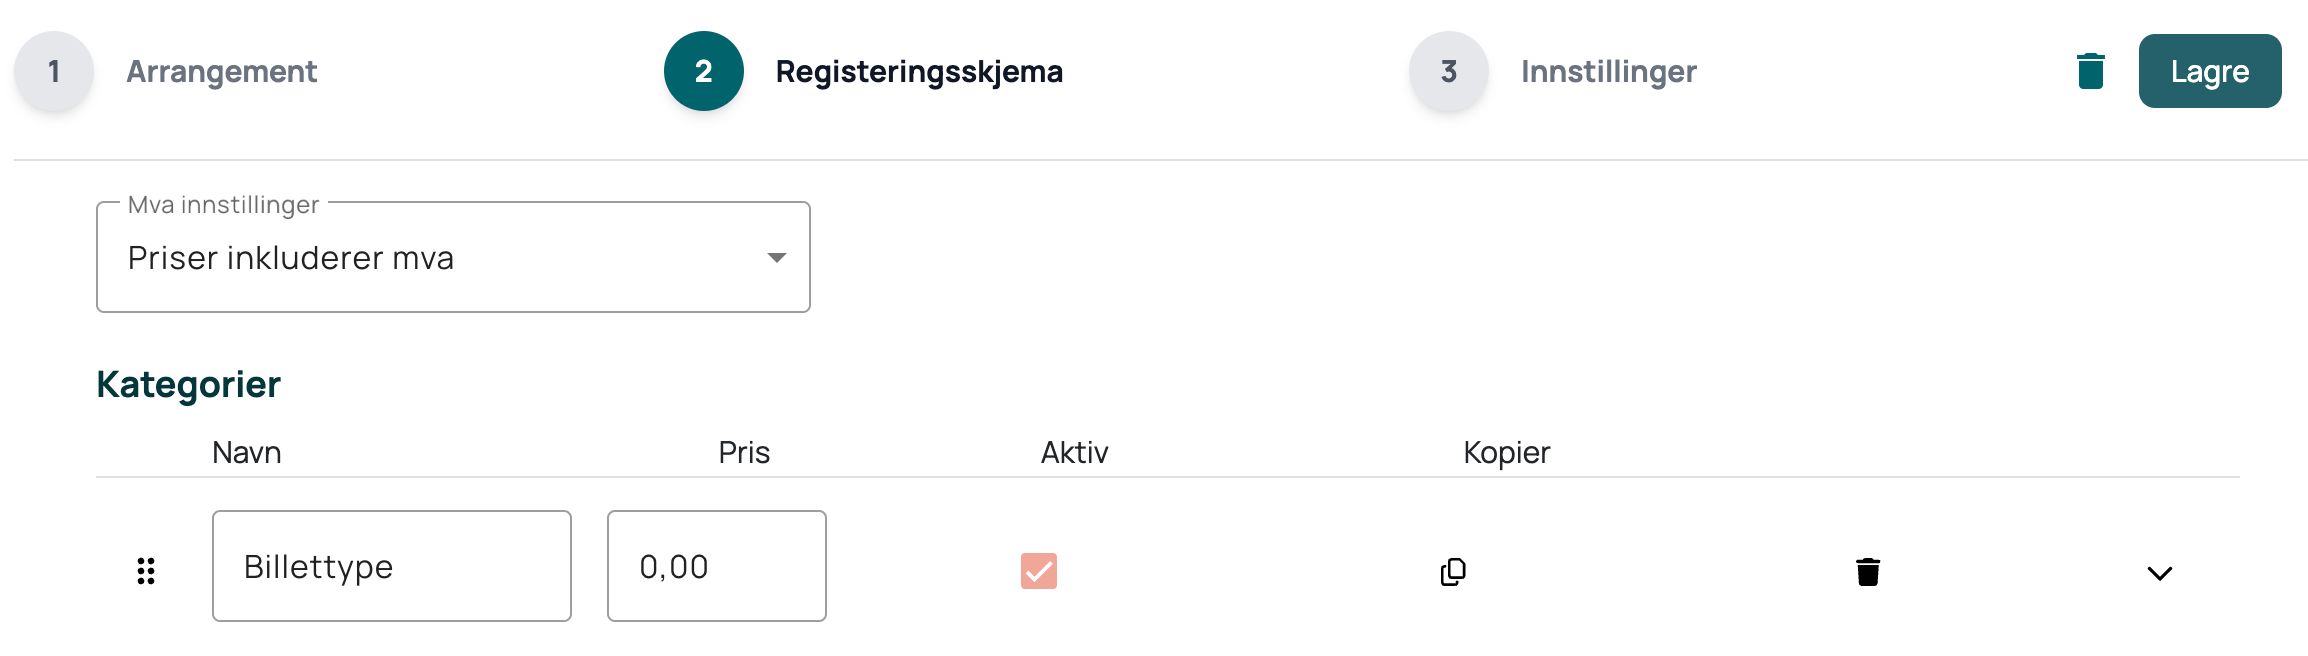Click the Kopier column header
This screenshot has height=656, width=2308.
[1506, 452]
